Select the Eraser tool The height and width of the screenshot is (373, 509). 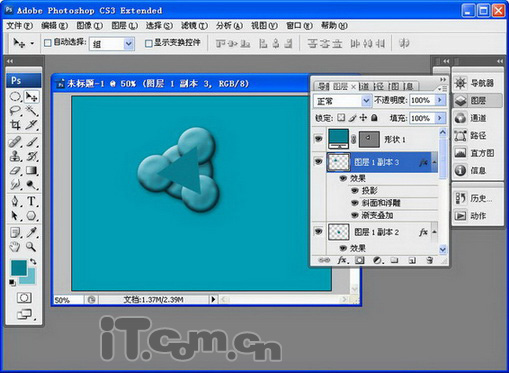tap(15, 170)
